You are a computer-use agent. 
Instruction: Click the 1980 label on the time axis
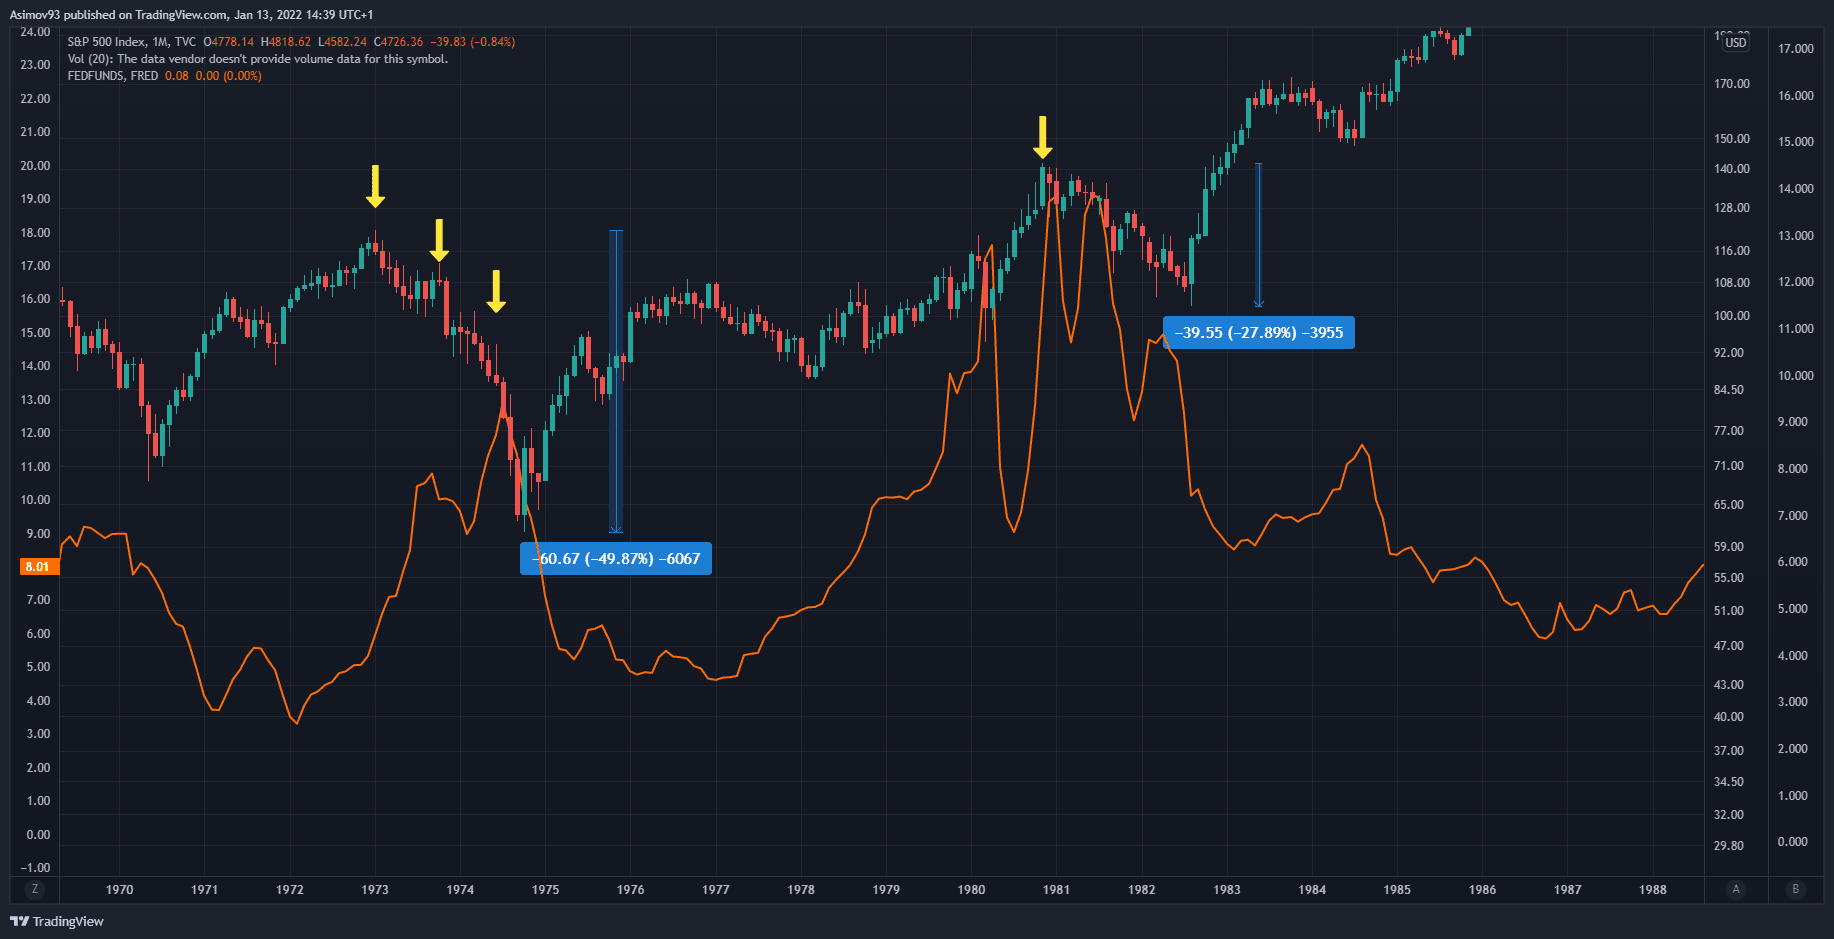point(971,889)
